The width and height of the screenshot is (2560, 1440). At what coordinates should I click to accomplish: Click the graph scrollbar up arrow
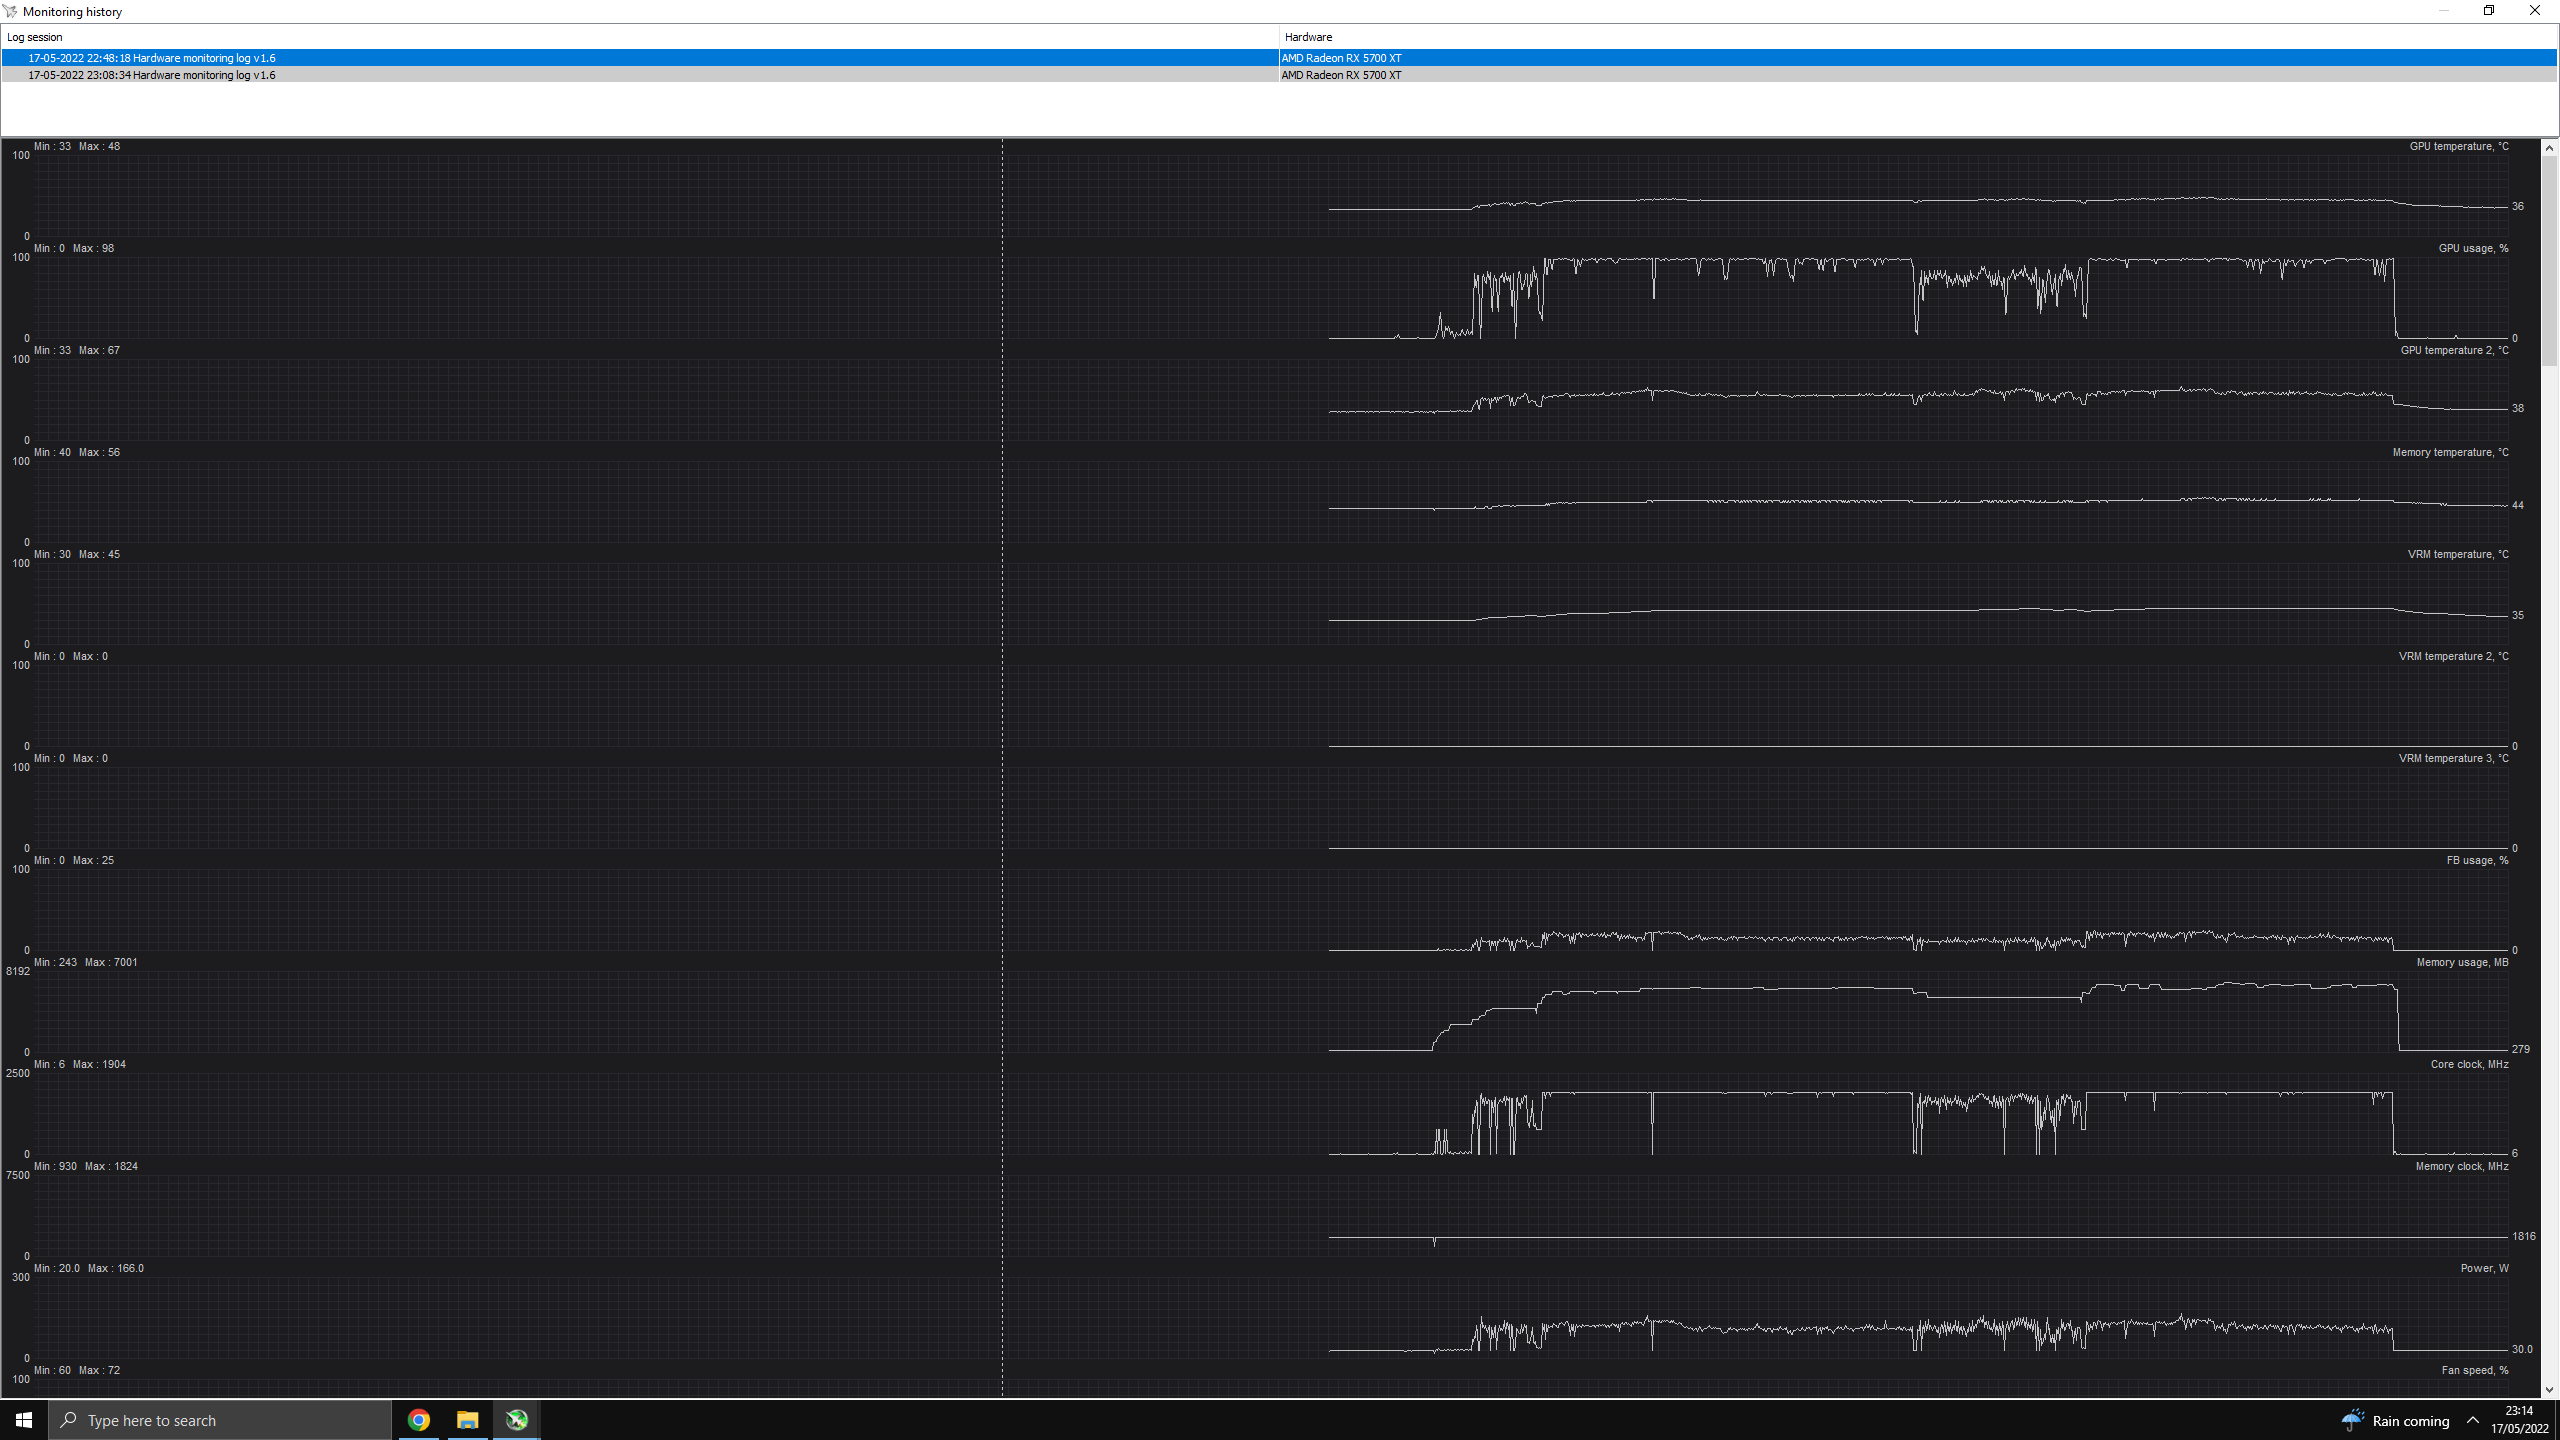point(2549,148)
